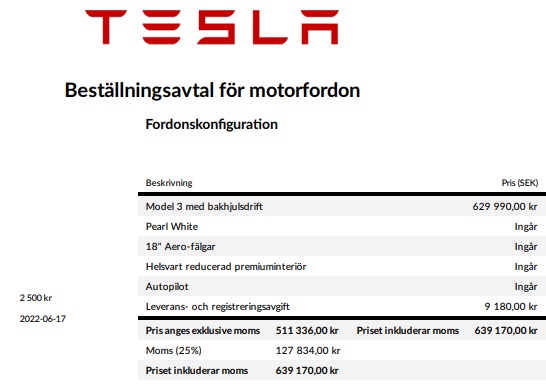Click the 629 990,00 kr price

[505, 206]
